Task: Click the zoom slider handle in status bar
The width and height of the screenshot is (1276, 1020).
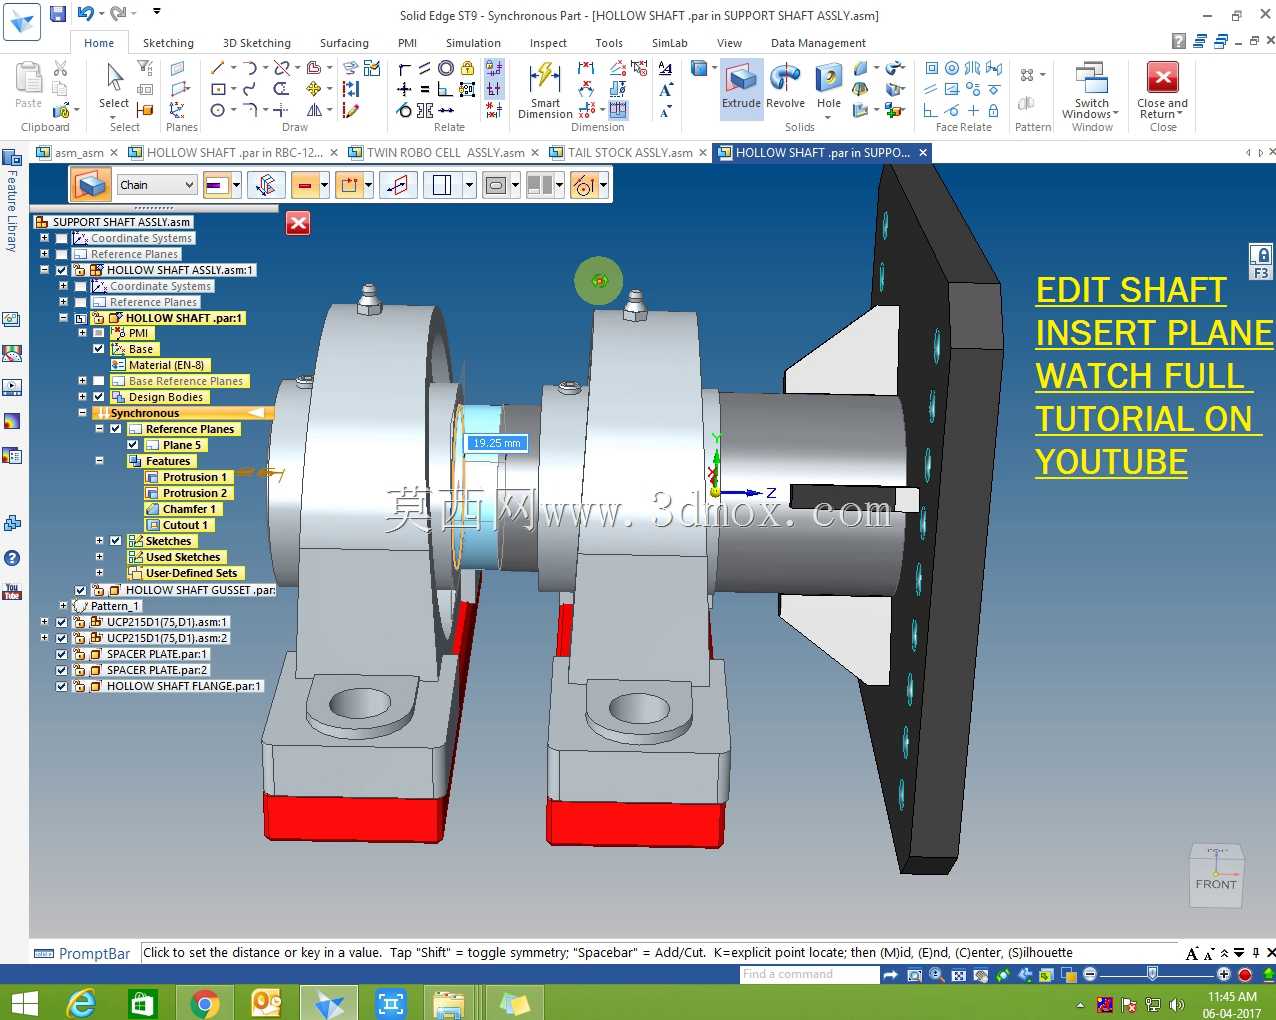Action: [1153, 974]
